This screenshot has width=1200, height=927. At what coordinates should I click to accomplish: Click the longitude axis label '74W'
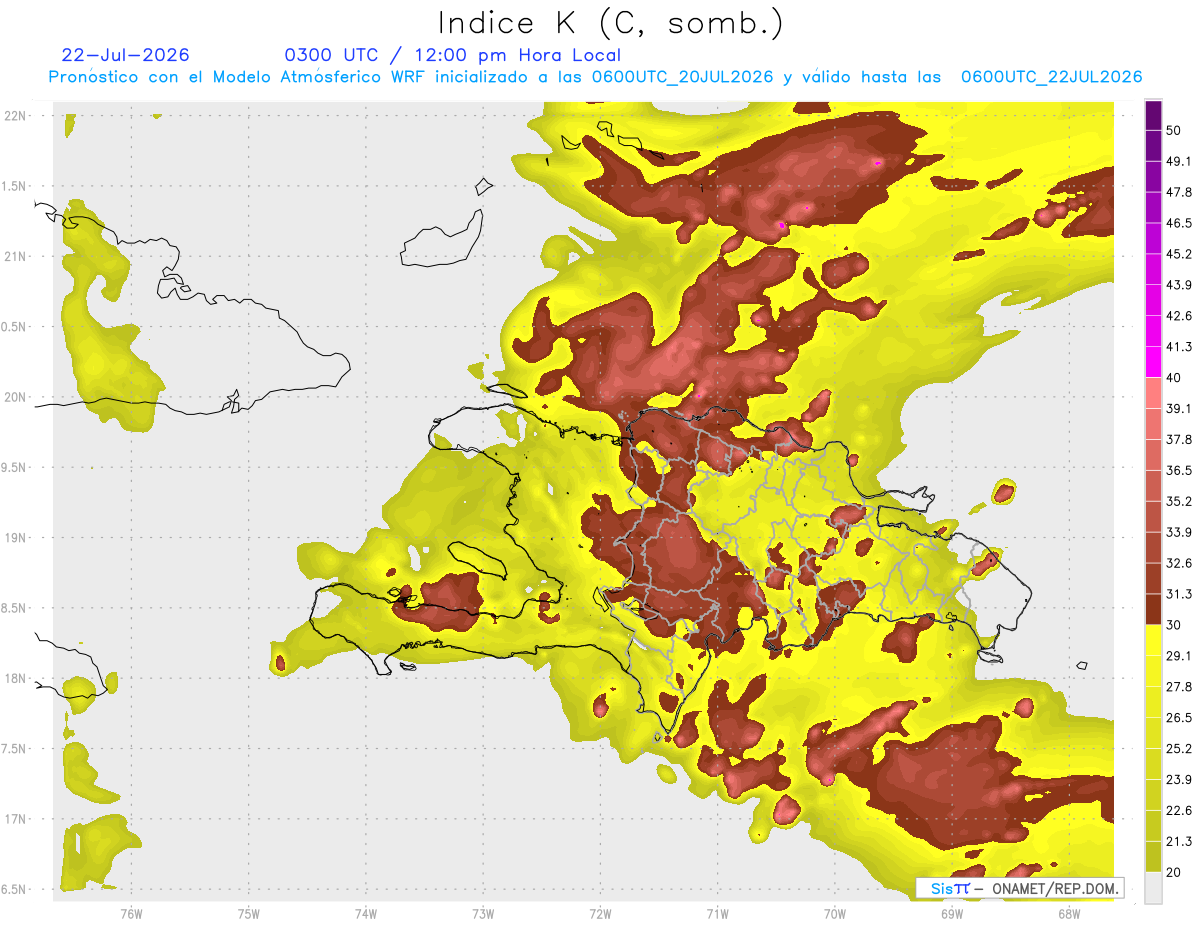coord(366,913)
